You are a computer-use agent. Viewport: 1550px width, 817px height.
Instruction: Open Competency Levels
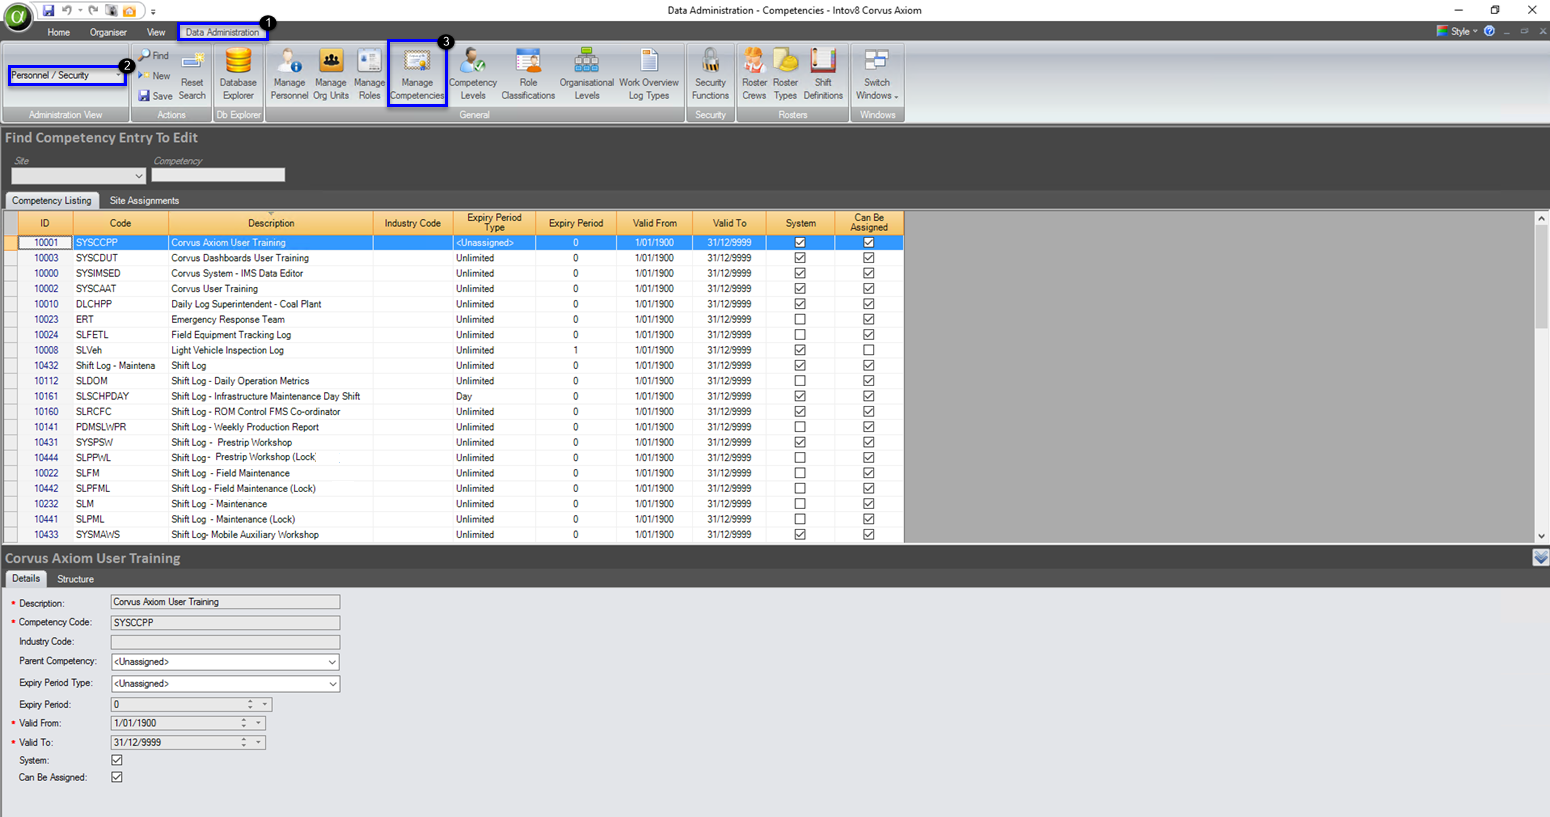473,75
